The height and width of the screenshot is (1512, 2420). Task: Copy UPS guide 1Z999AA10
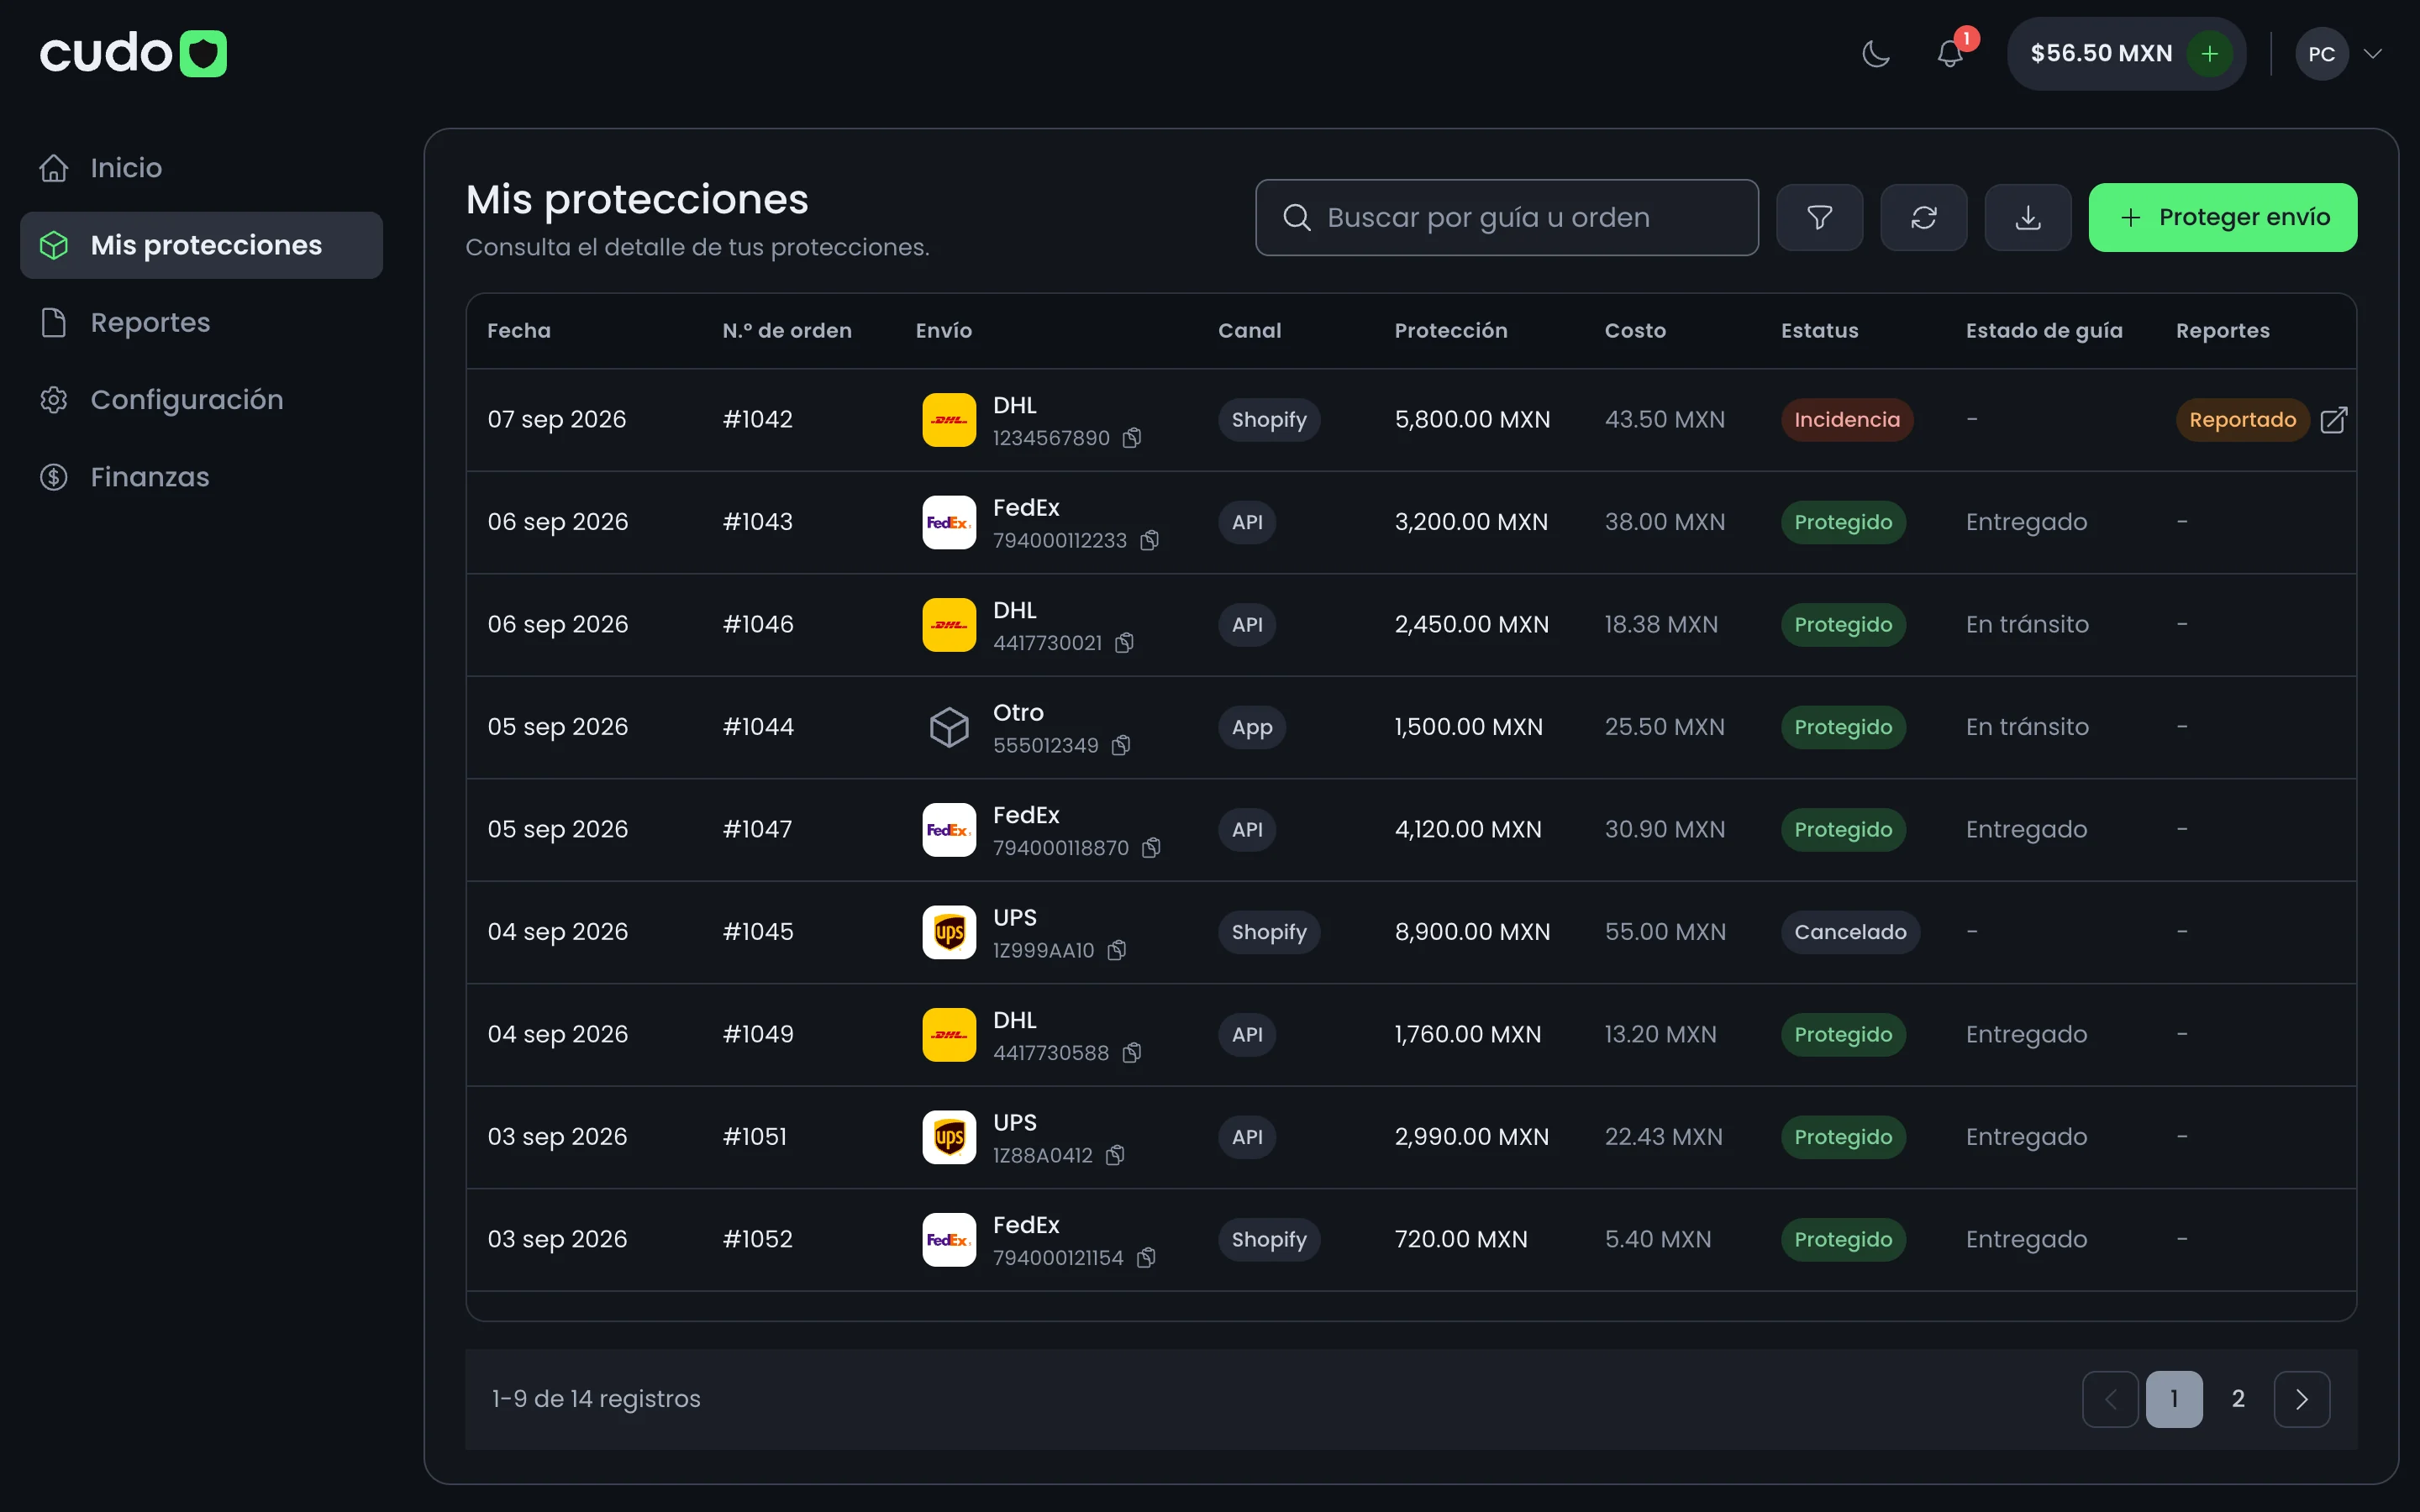[x=1117, y=950]
